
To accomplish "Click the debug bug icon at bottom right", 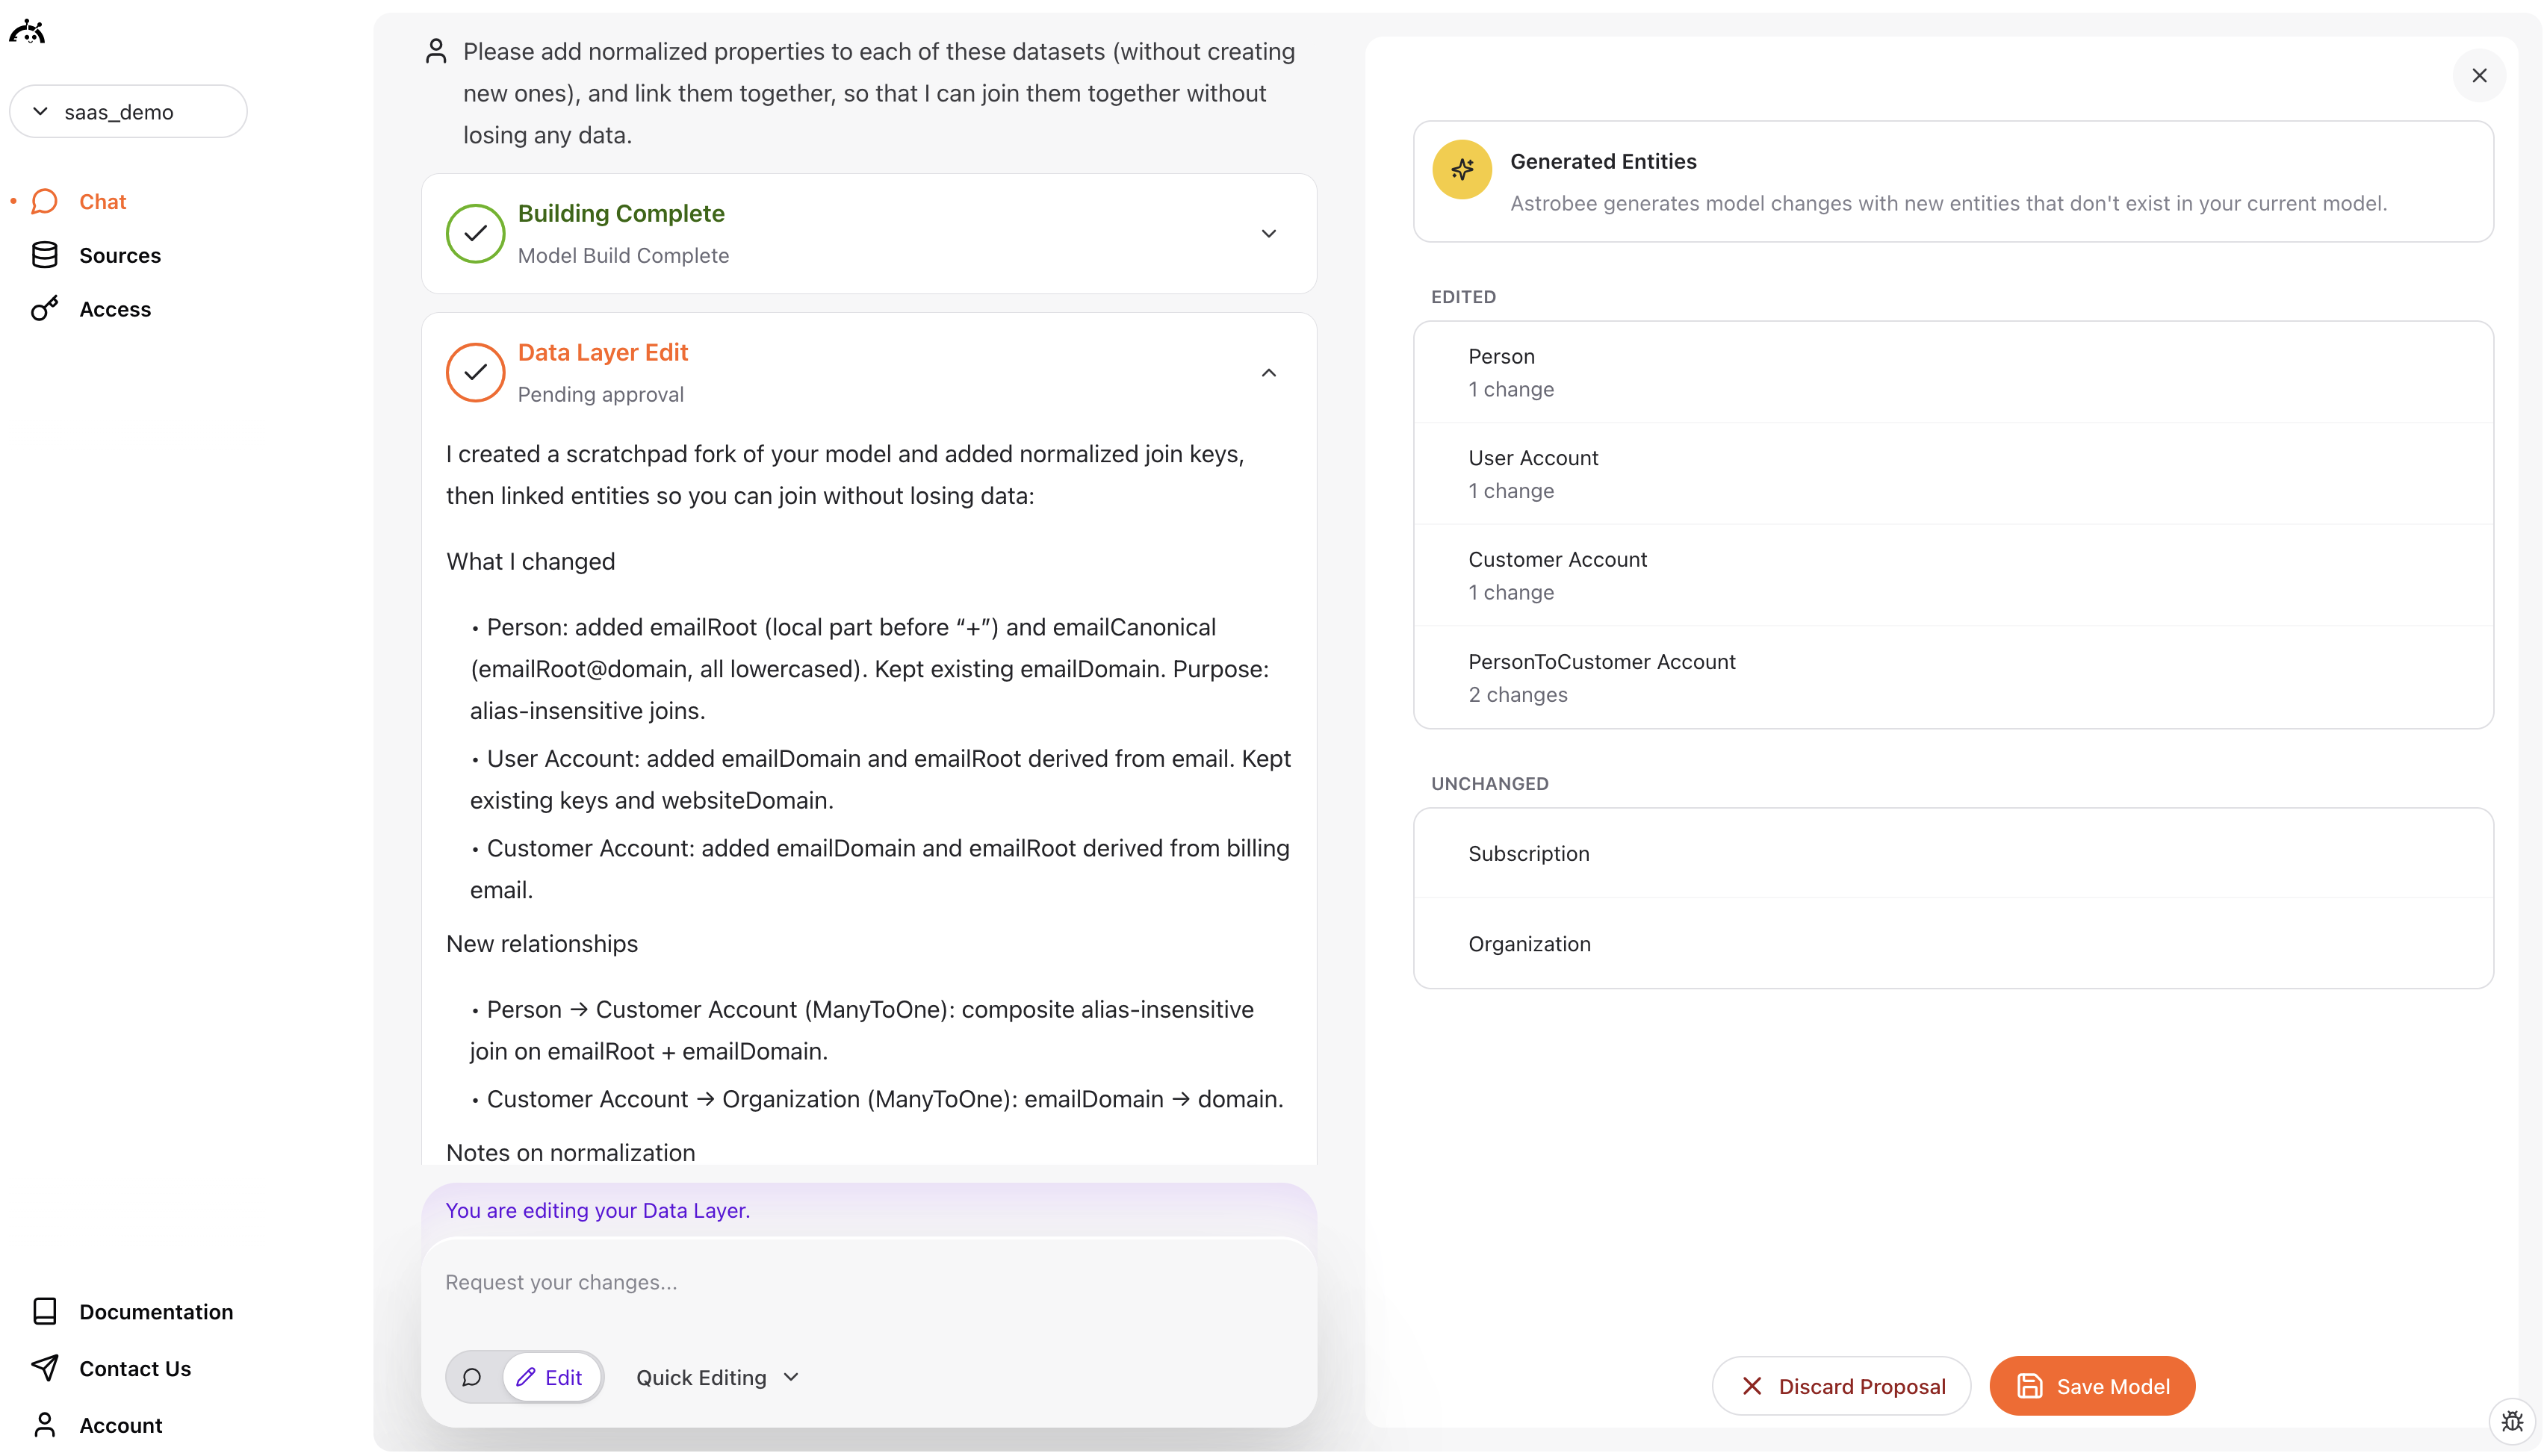I will coord(2511,1420).
